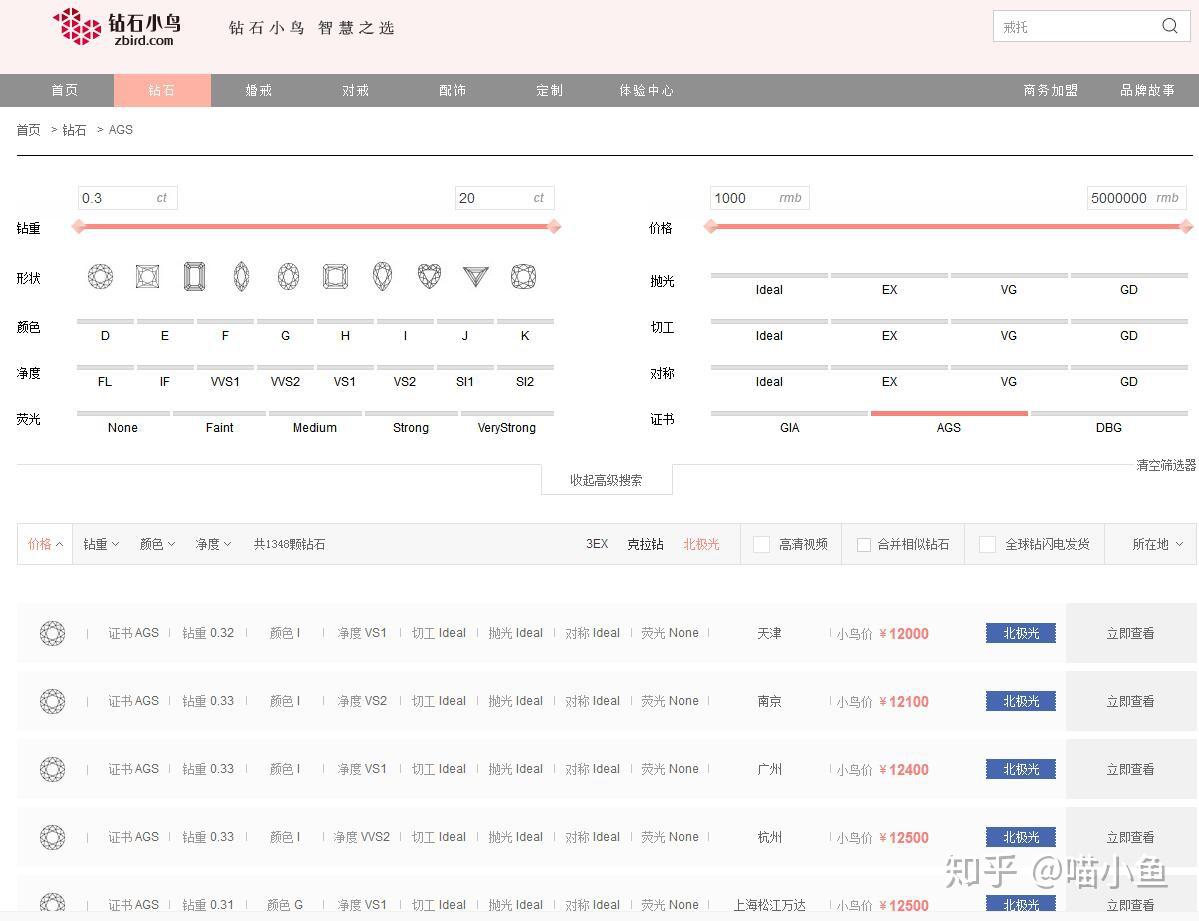This screenshot has width=1199, height=921.
Task: Click the search magnifier icon
Action: click(1168, 26)
